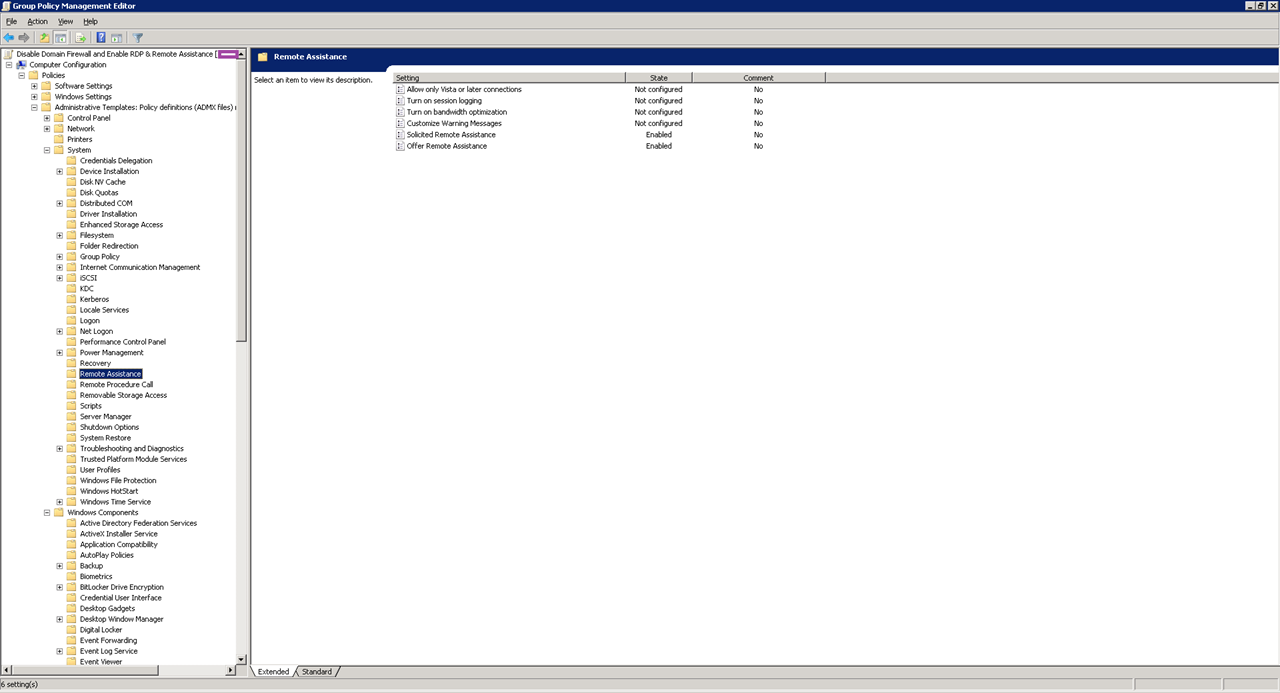1280x693 pixels.
Task: Expand the Power Management node
Action: click(x=59, y=353)
